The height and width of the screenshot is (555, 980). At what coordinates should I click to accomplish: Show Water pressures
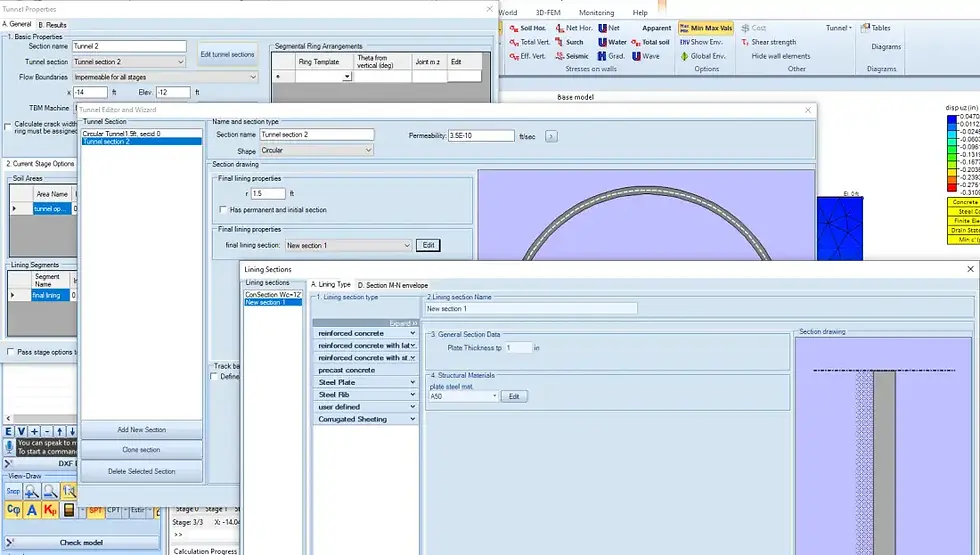(612, 42)
